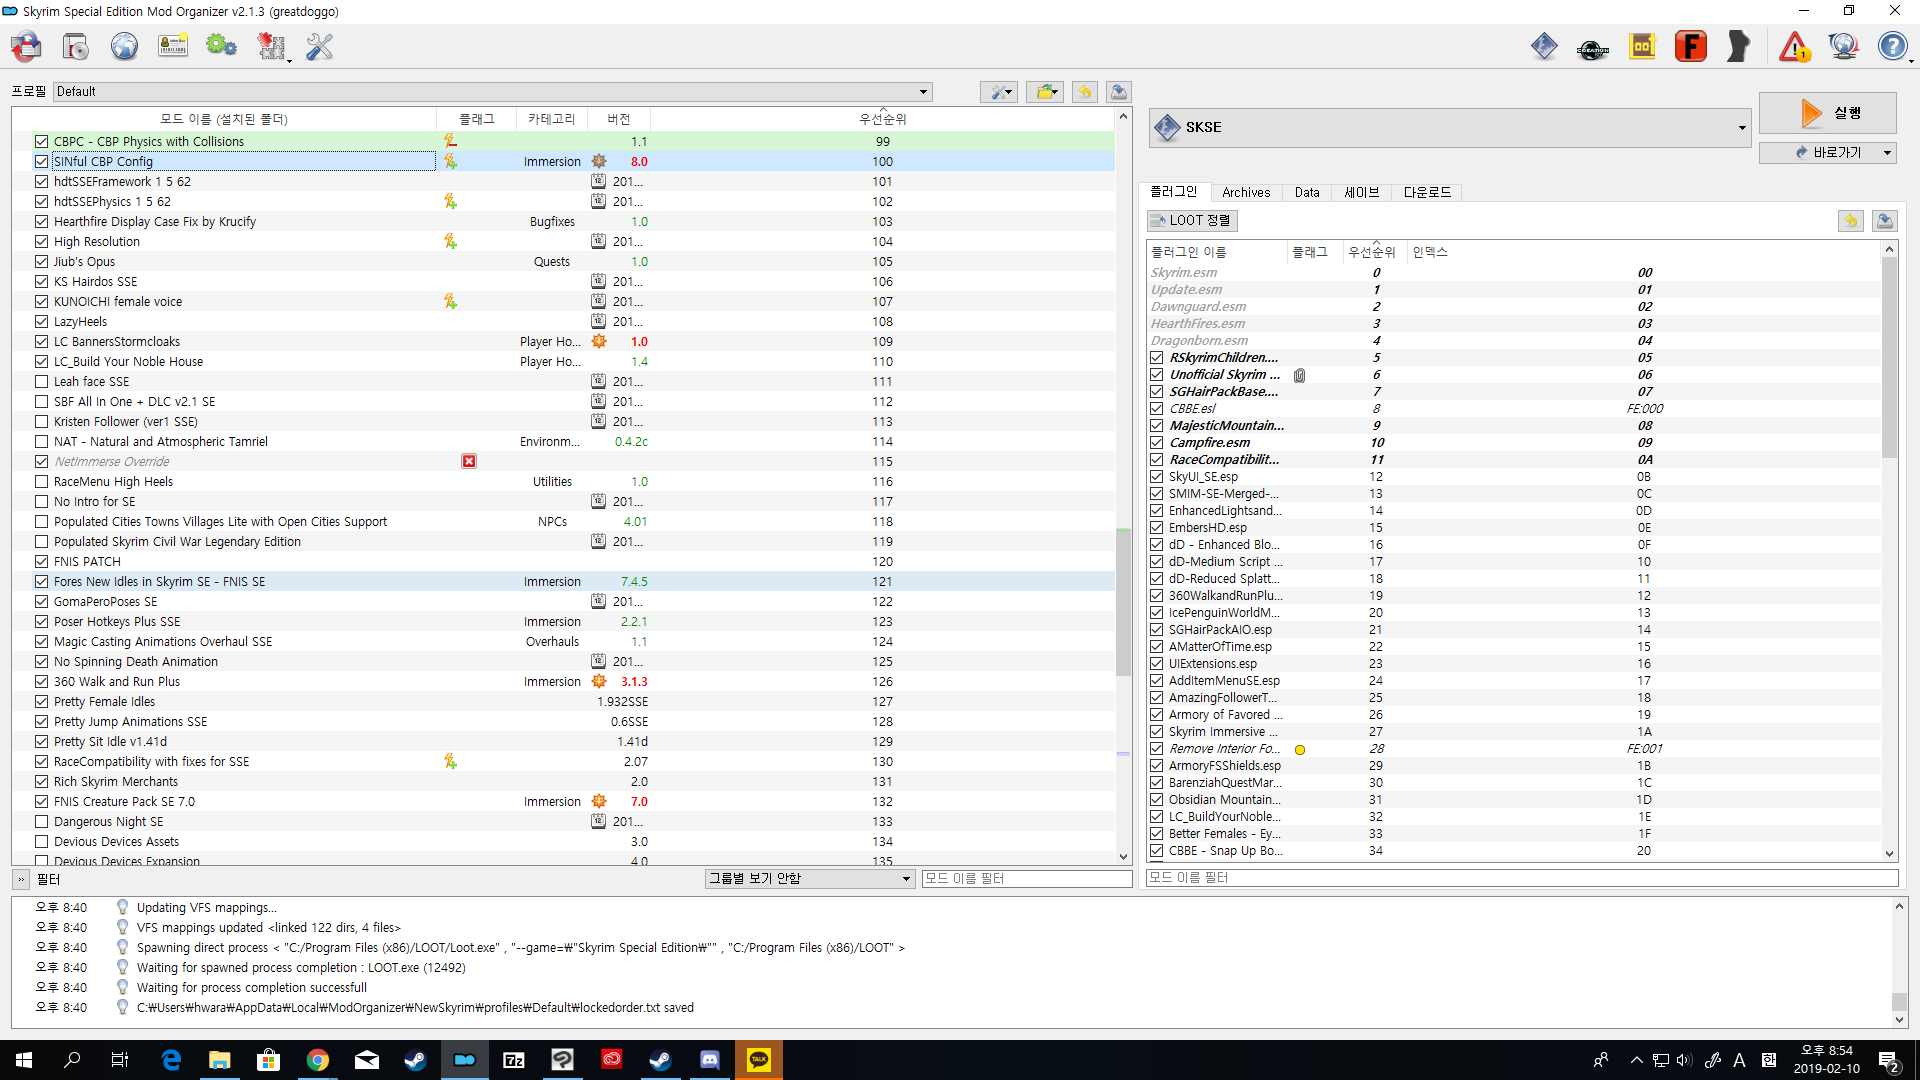Click create backup icon above mod list

click(x=1119, y=92)
